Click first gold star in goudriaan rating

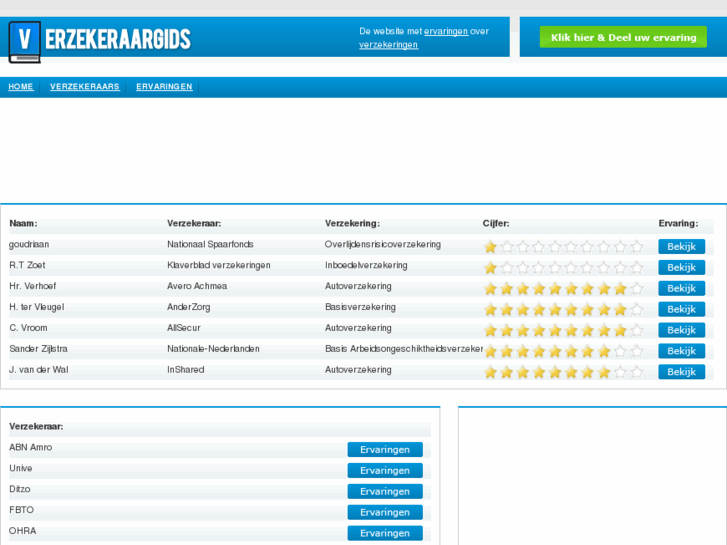click(x=490, y=247)
